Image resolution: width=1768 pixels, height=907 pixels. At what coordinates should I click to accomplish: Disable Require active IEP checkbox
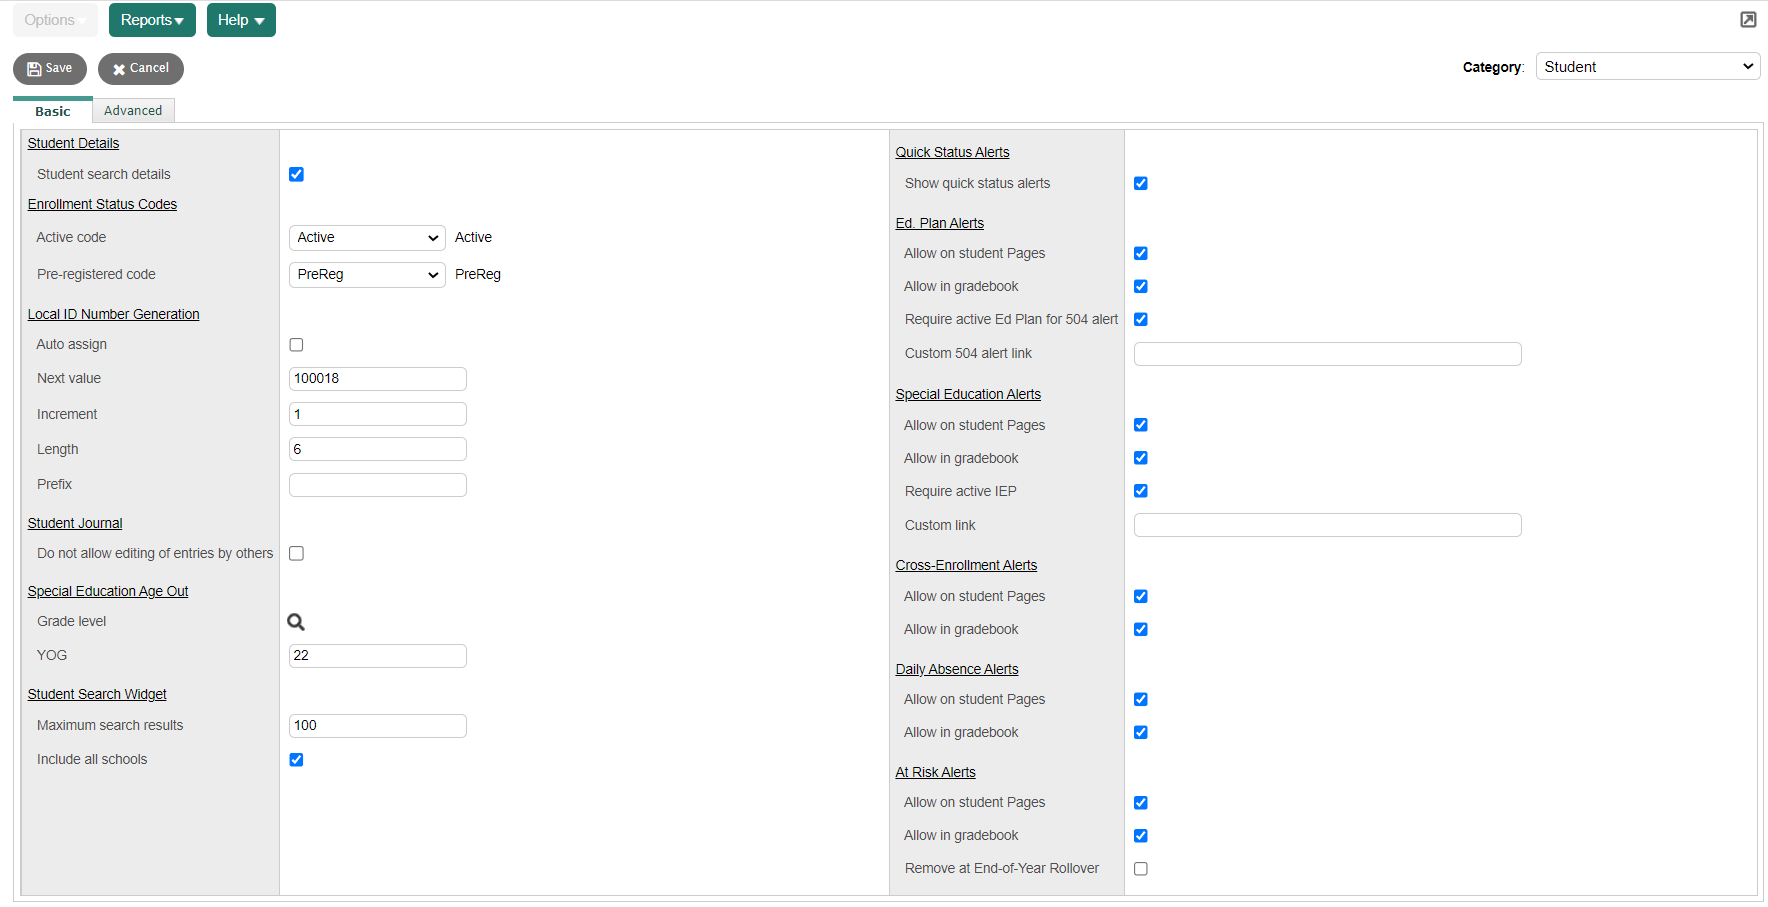(x=1140, y=491)
